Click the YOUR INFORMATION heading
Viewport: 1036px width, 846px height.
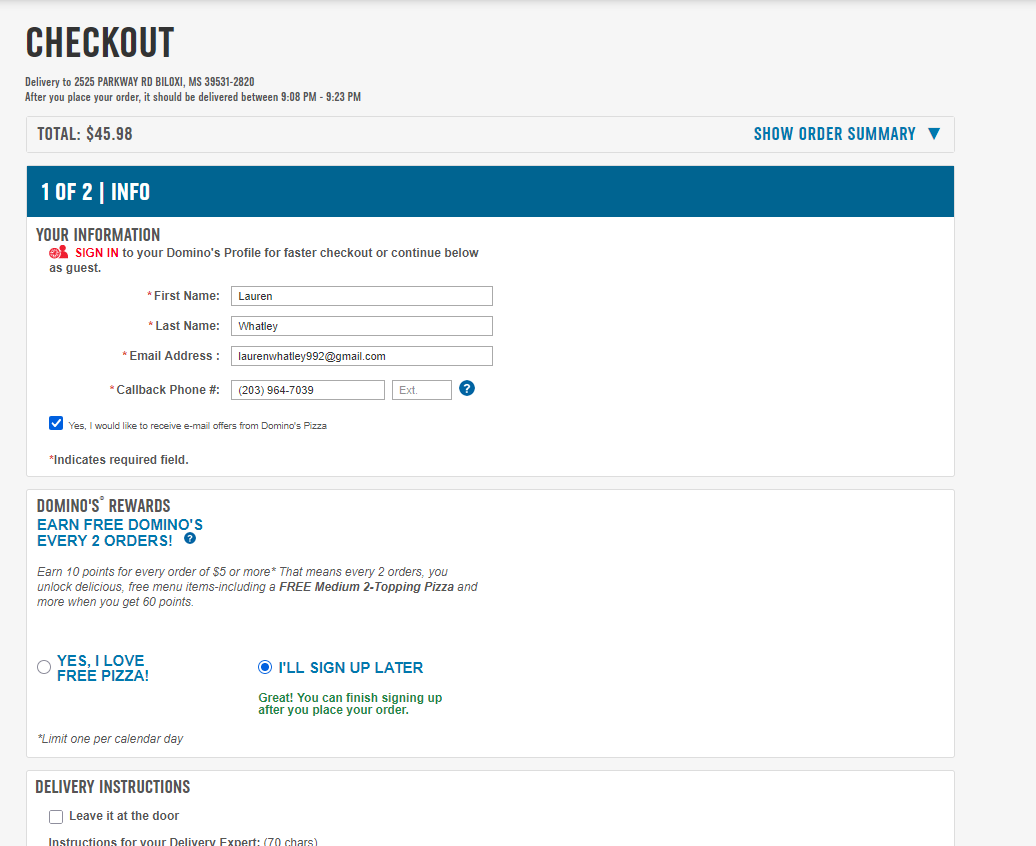tap(98, 235)
